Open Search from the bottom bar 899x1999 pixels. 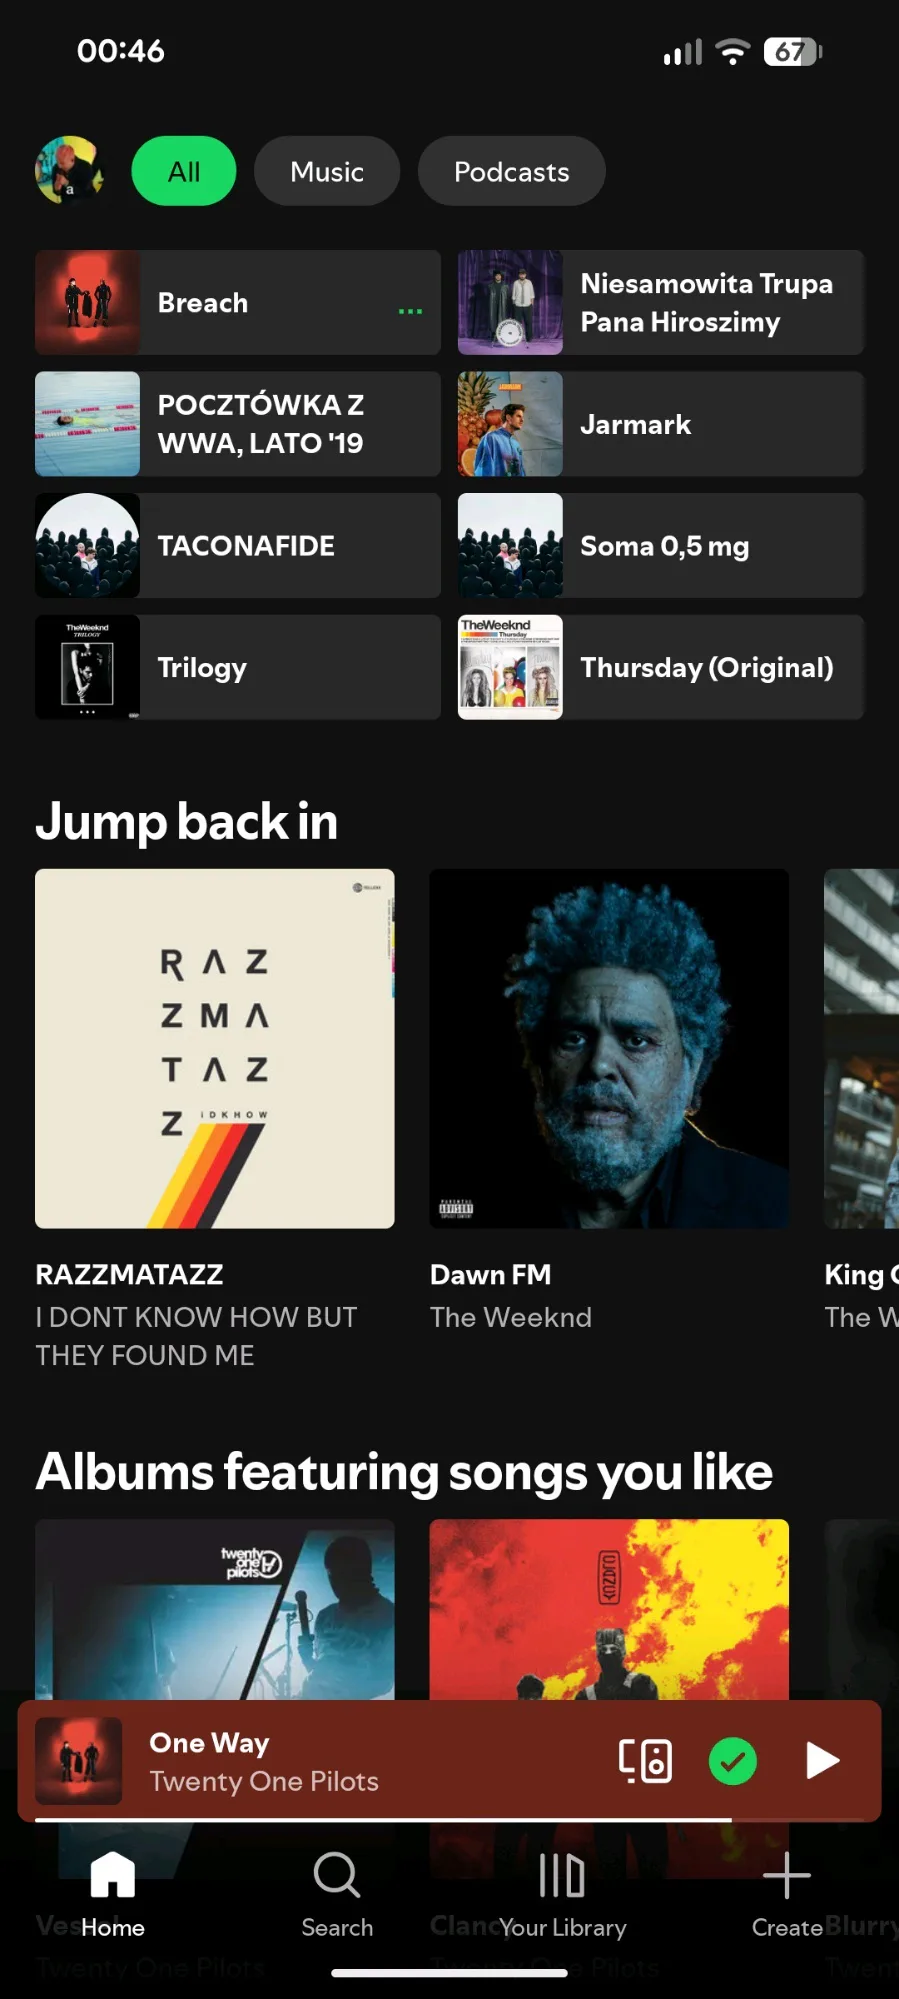337,1874
